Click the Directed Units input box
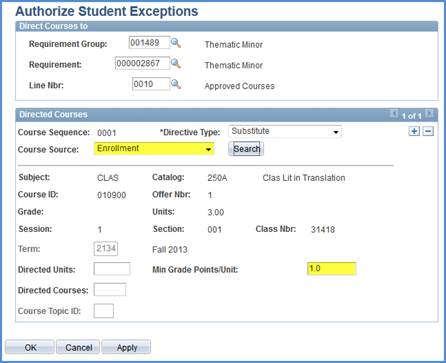This screenshot has height=363, width=446. click(112, 269)
